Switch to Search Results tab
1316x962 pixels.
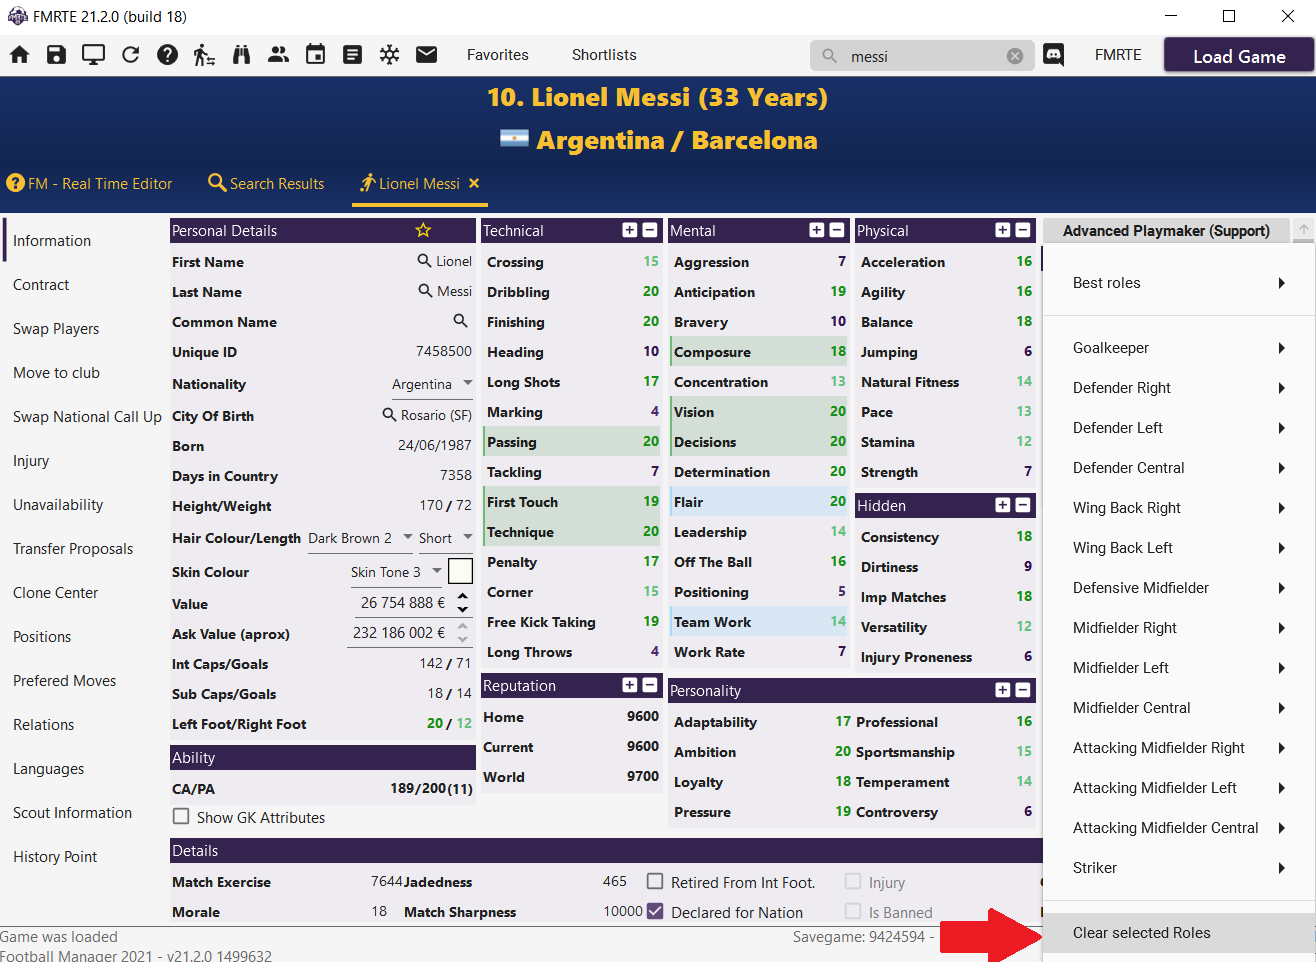266,183
